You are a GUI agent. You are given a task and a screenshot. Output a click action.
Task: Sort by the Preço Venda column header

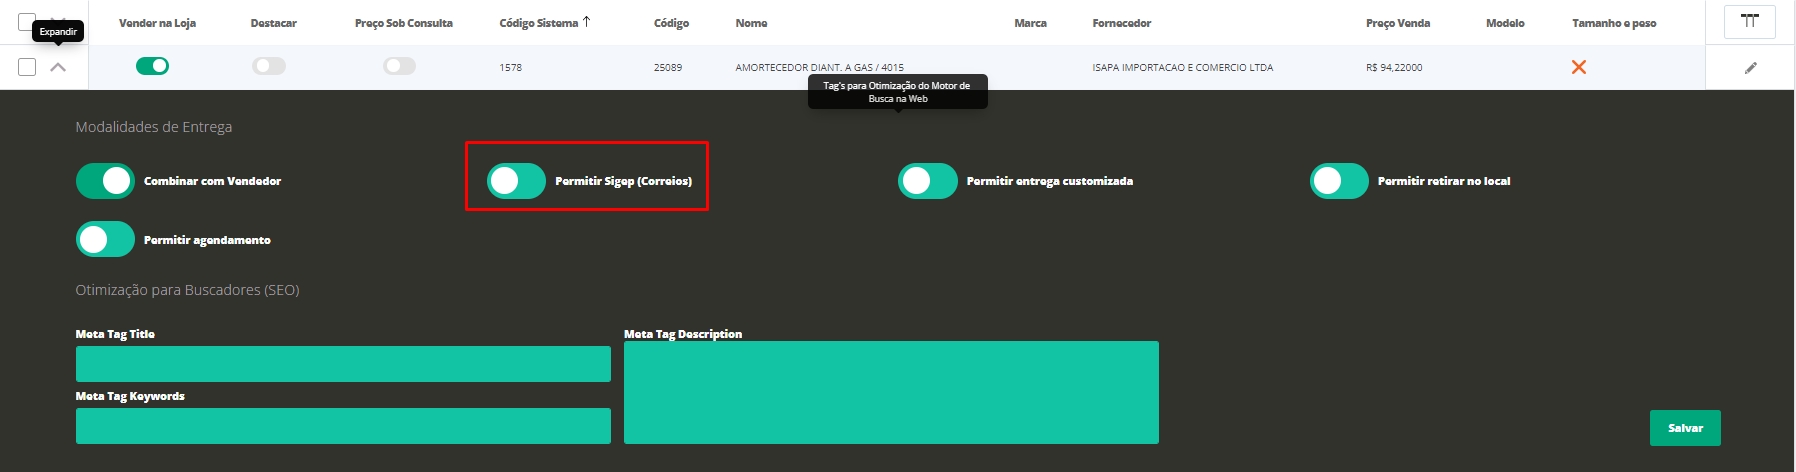pos(1397,23)
